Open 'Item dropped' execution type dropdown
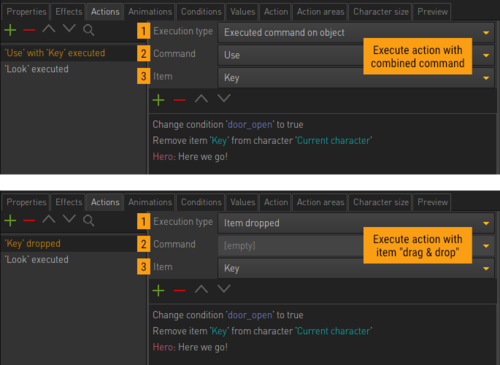This screenshot has width=500, height=365. 356,223
